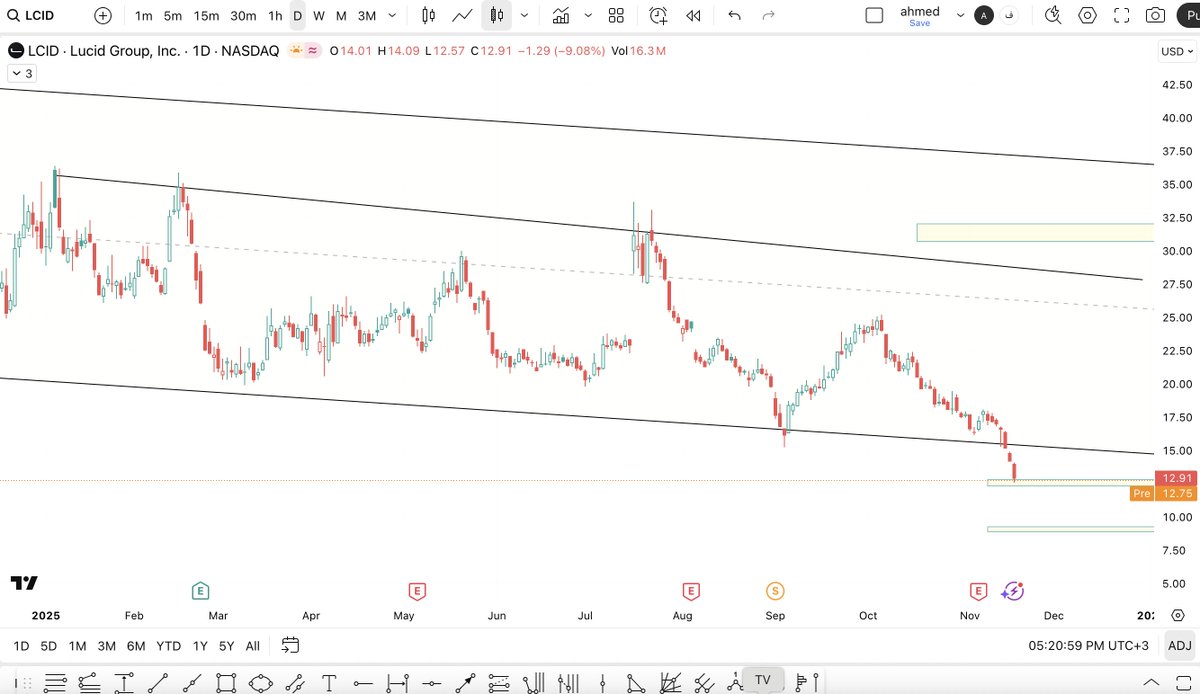Create a price alert
This screenshot has height=694, width=1200.
coord(658,15)
